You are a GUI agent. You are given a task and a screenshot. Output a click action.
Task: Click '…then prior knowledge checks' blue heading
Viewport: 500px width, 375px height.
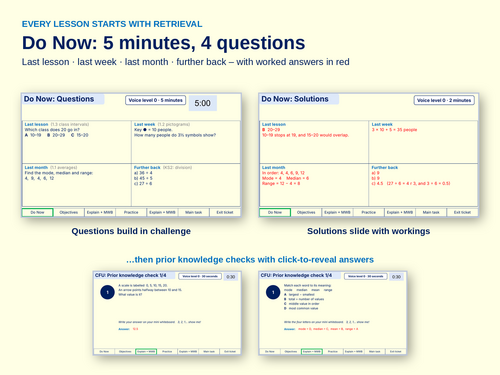[x=250, y=260]
